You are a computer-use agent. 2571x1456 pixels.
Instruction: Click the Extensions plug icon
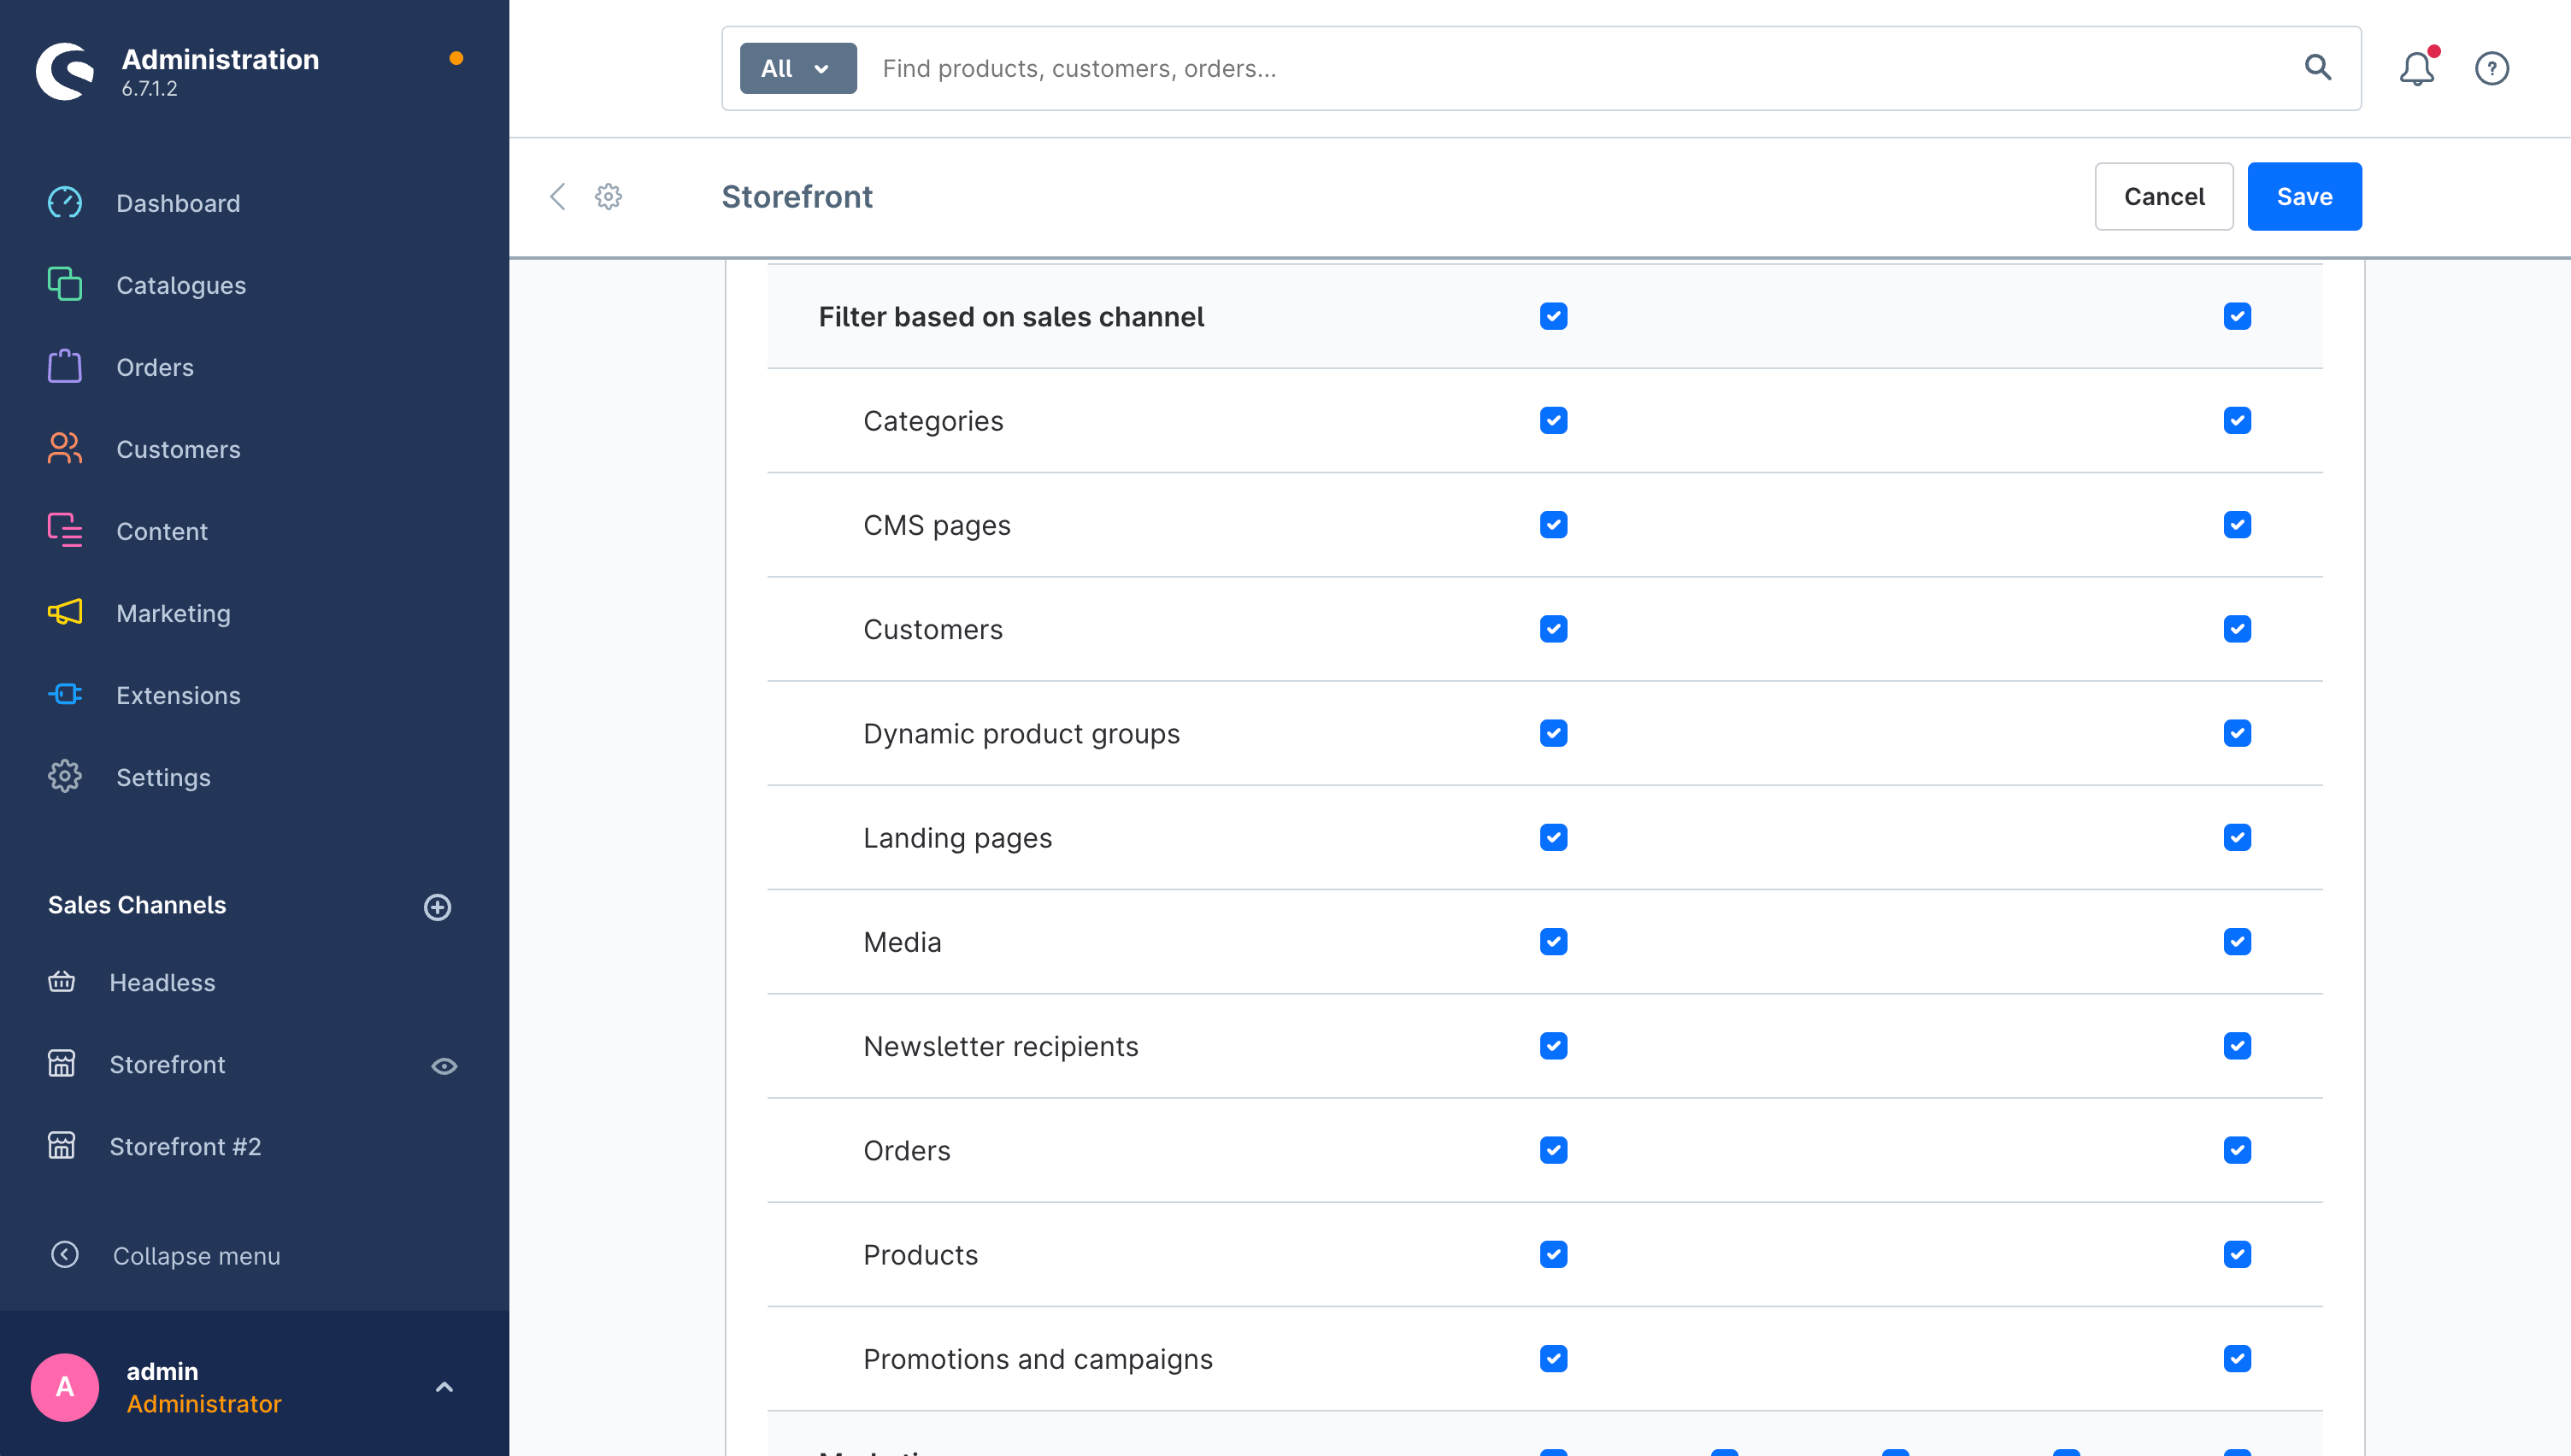(65, 694)
